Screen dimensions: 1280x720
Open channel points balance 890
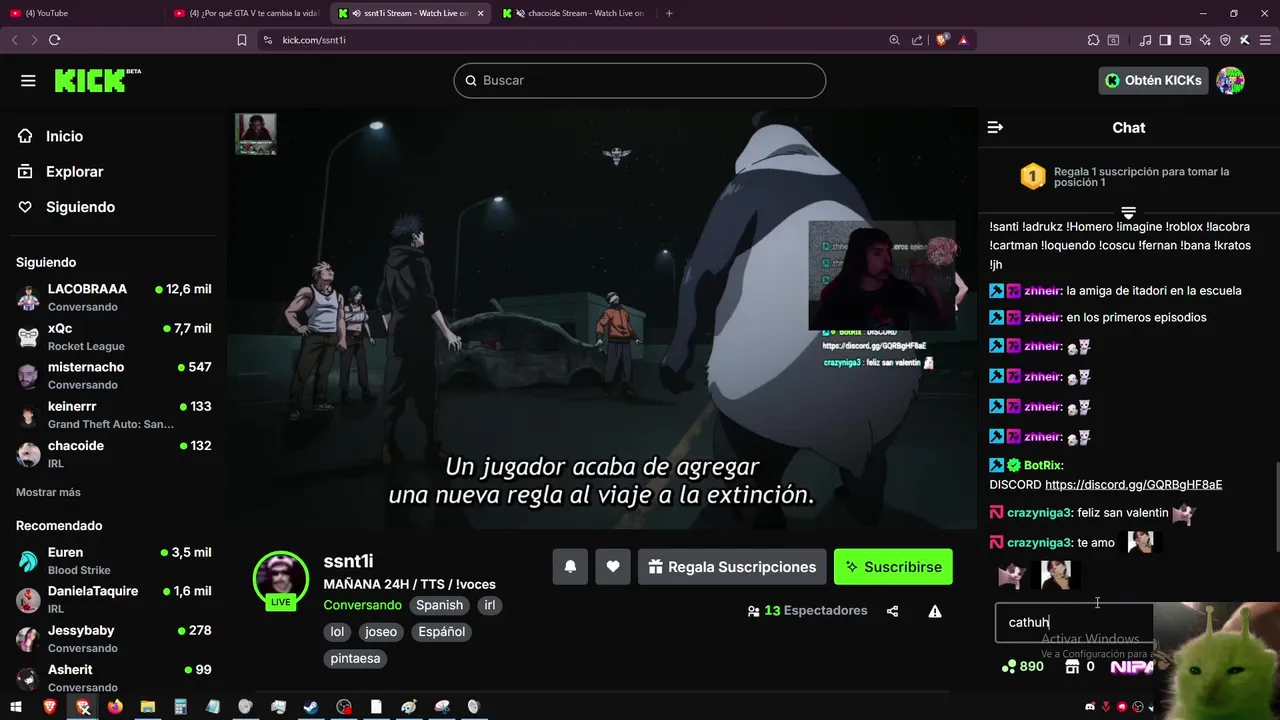pyautogui.click(x=1022, y=667)
